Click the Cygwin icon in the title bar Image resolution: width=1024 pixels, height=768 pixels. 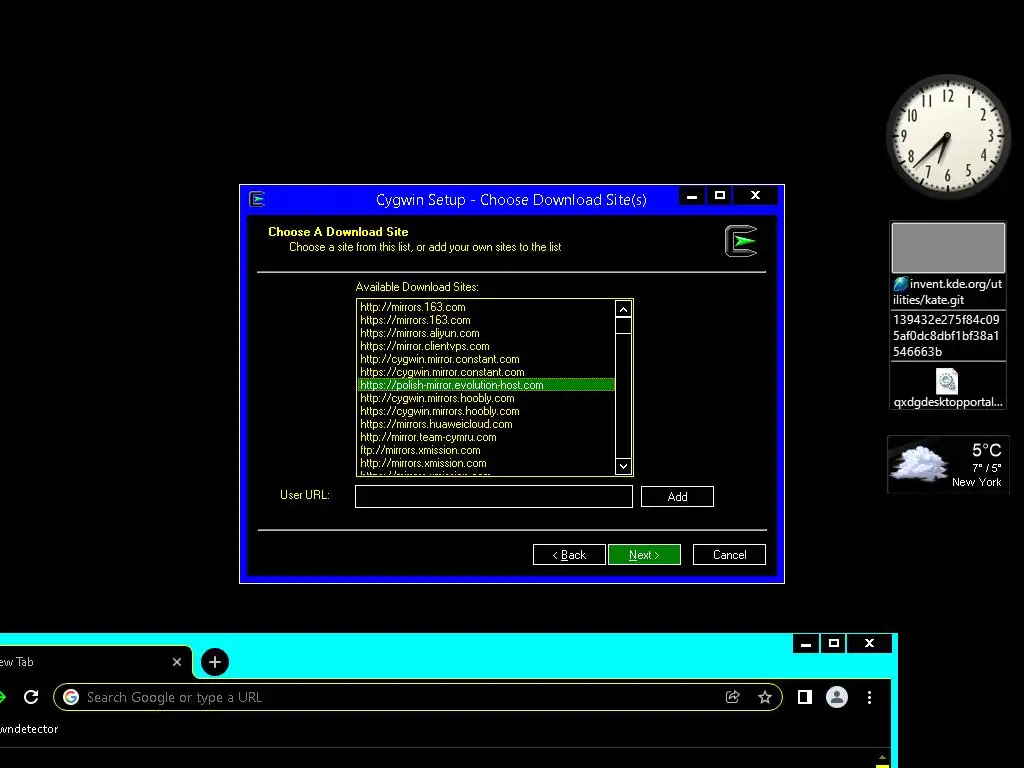257,199
